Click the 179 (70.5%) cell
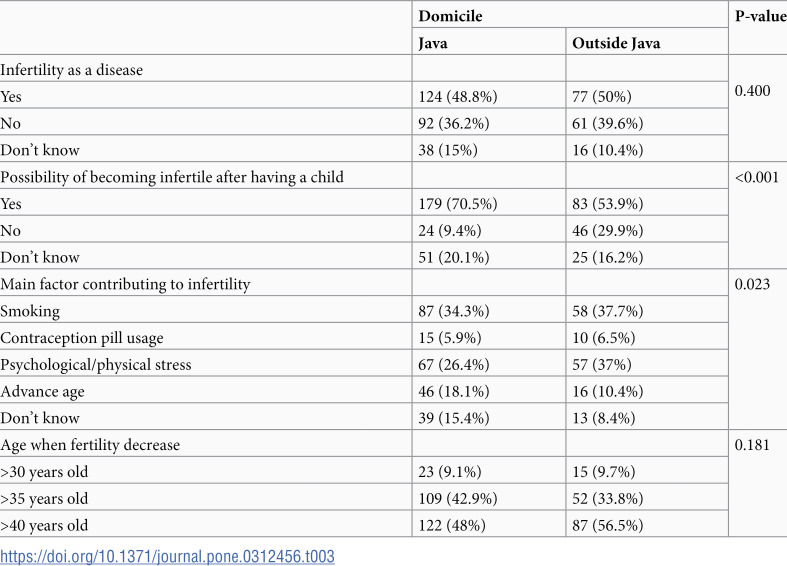This screenshot has width=787, height=566. [458, 204]
